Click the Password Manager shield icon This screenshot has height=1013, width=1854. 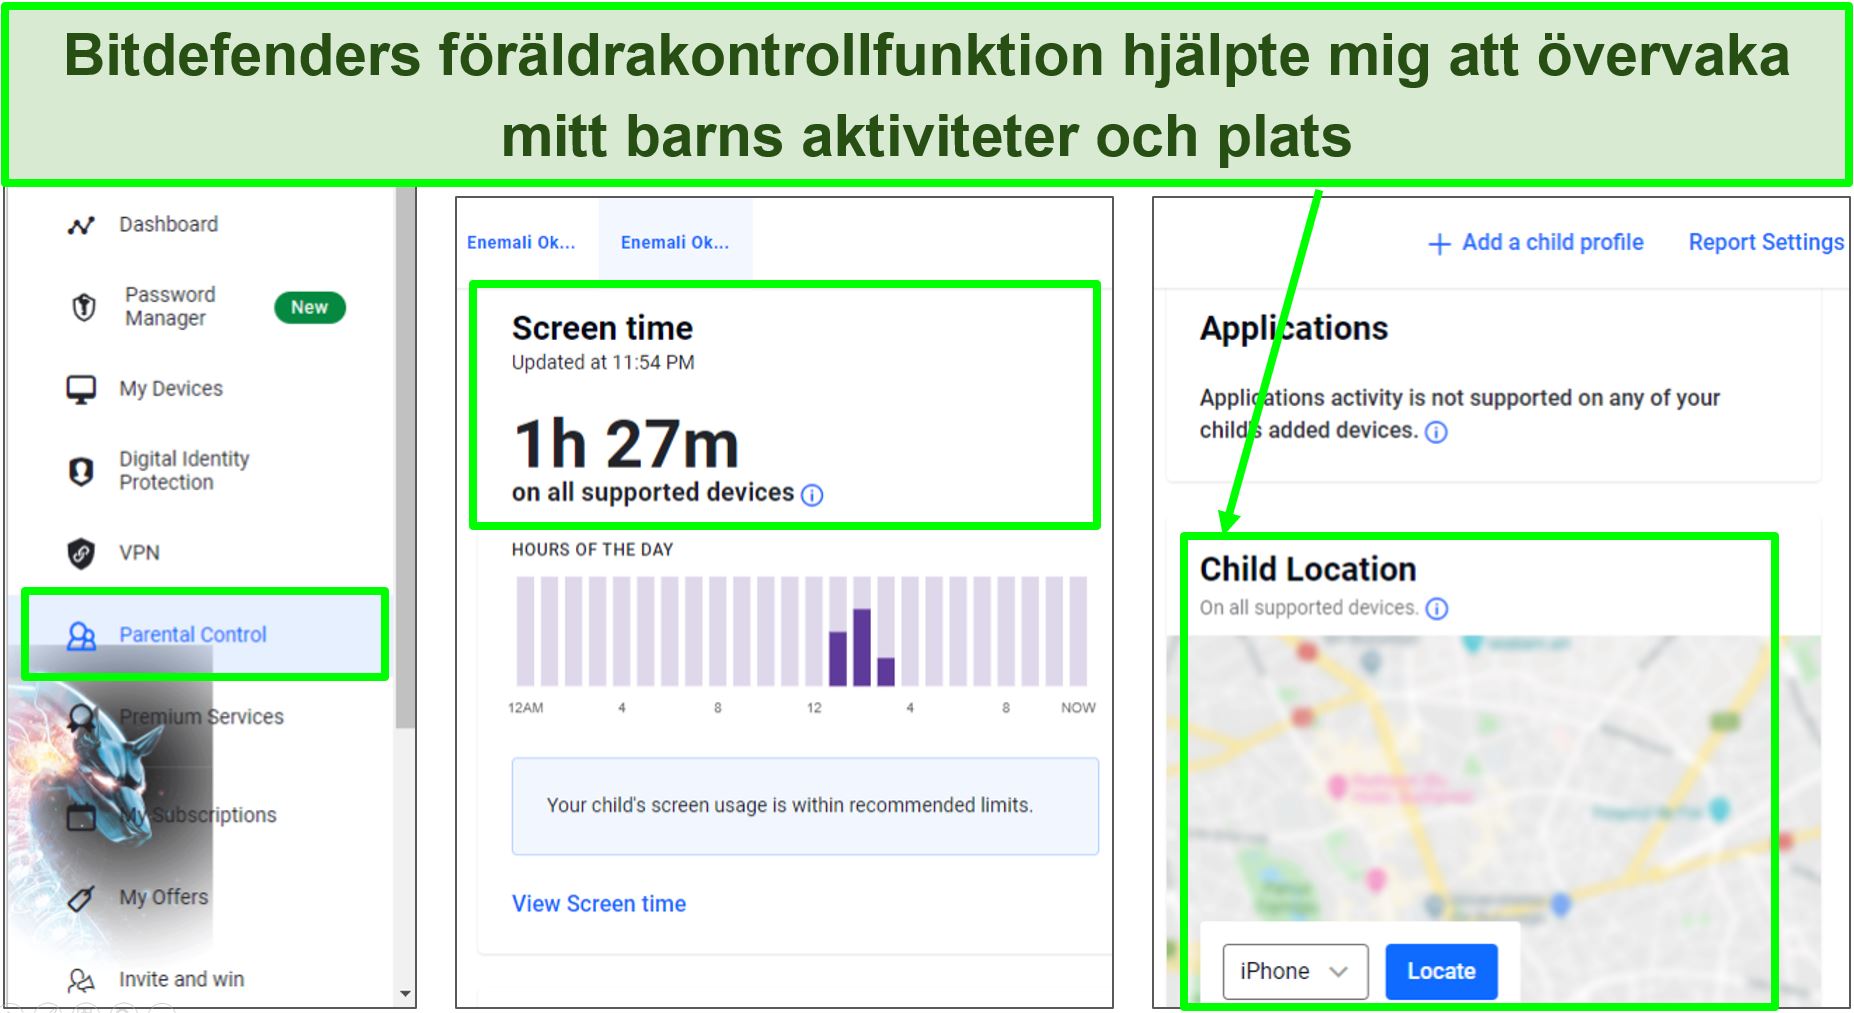coord(84,307)
